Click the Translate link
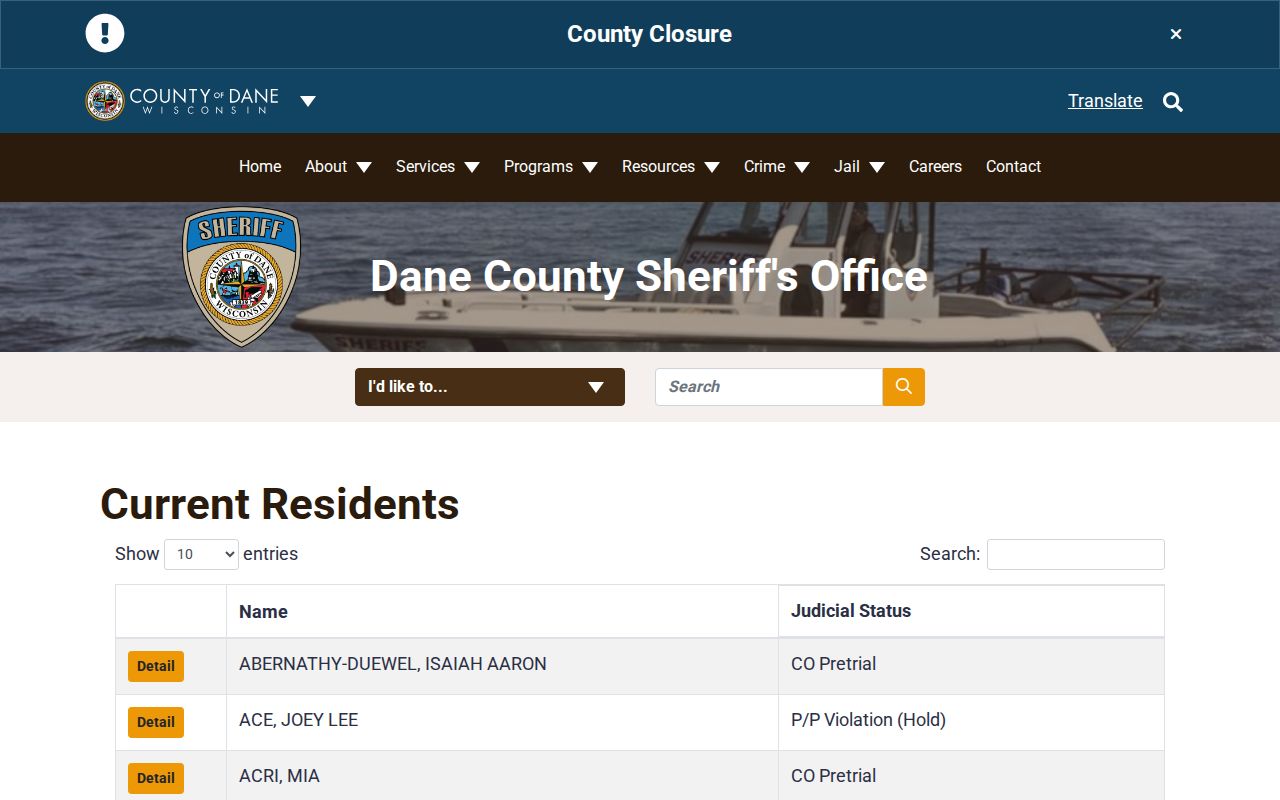This screenshot has width=1280, height=800. (x=1105, y=101)
